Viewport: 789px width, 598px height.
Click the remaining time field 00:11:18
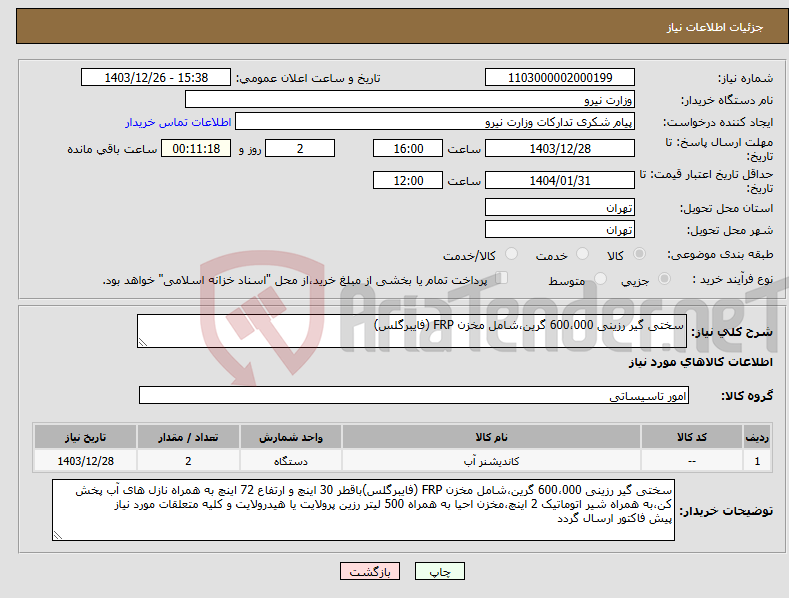point(196,148)
